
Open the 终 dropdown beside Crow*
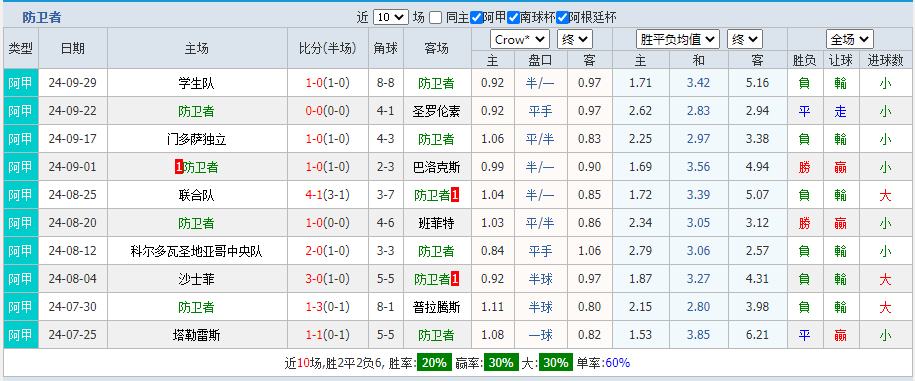(575, 40)
